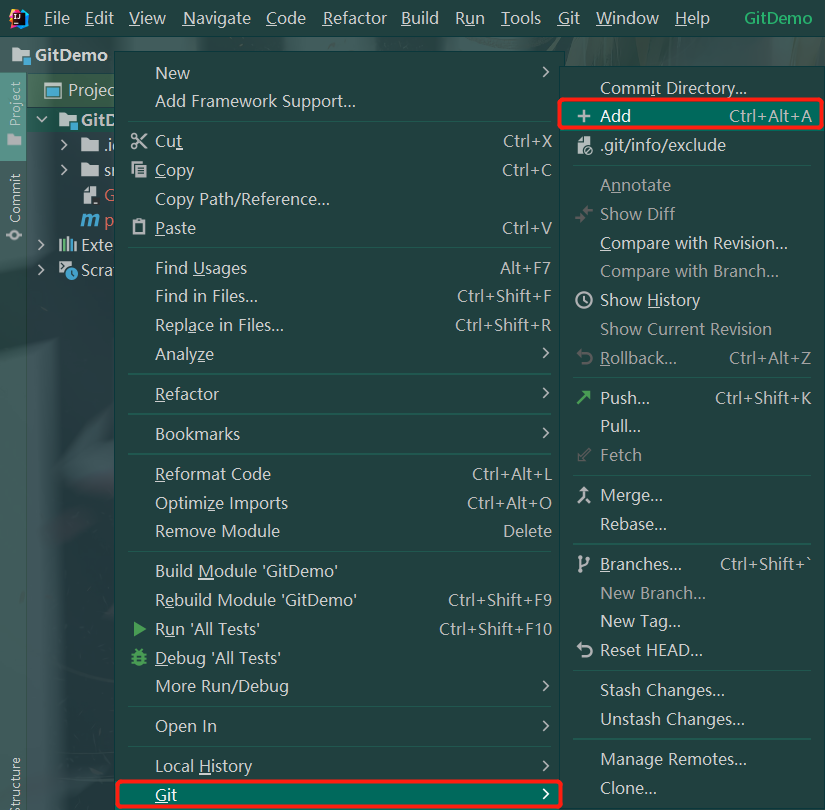Select Add Framework Support...

pos(339,101)
